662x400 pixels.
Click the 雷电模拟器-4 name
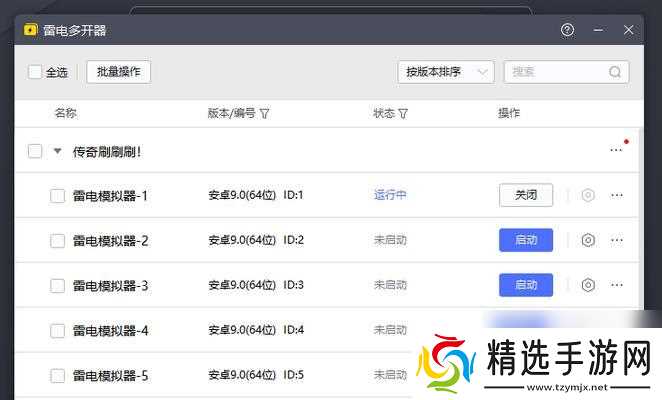coord(110,330)
